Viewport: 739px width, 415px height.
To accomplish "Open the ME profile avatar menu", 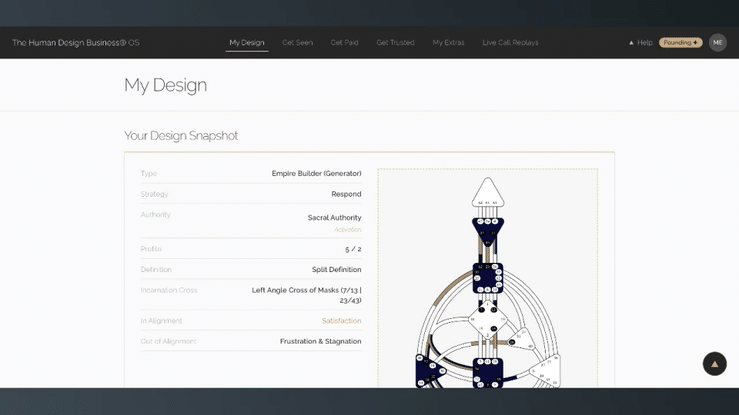I will (x=717, y=42).
